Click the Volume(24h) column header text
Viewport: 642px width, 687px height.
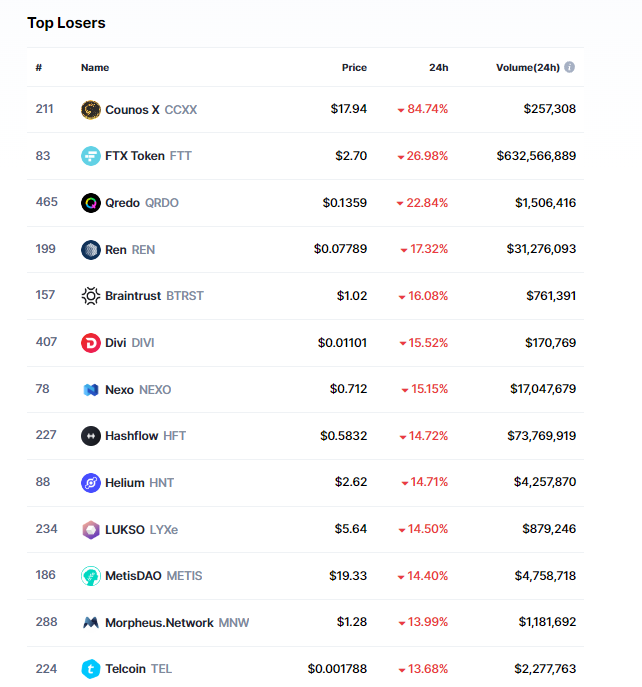click(528, 67)
